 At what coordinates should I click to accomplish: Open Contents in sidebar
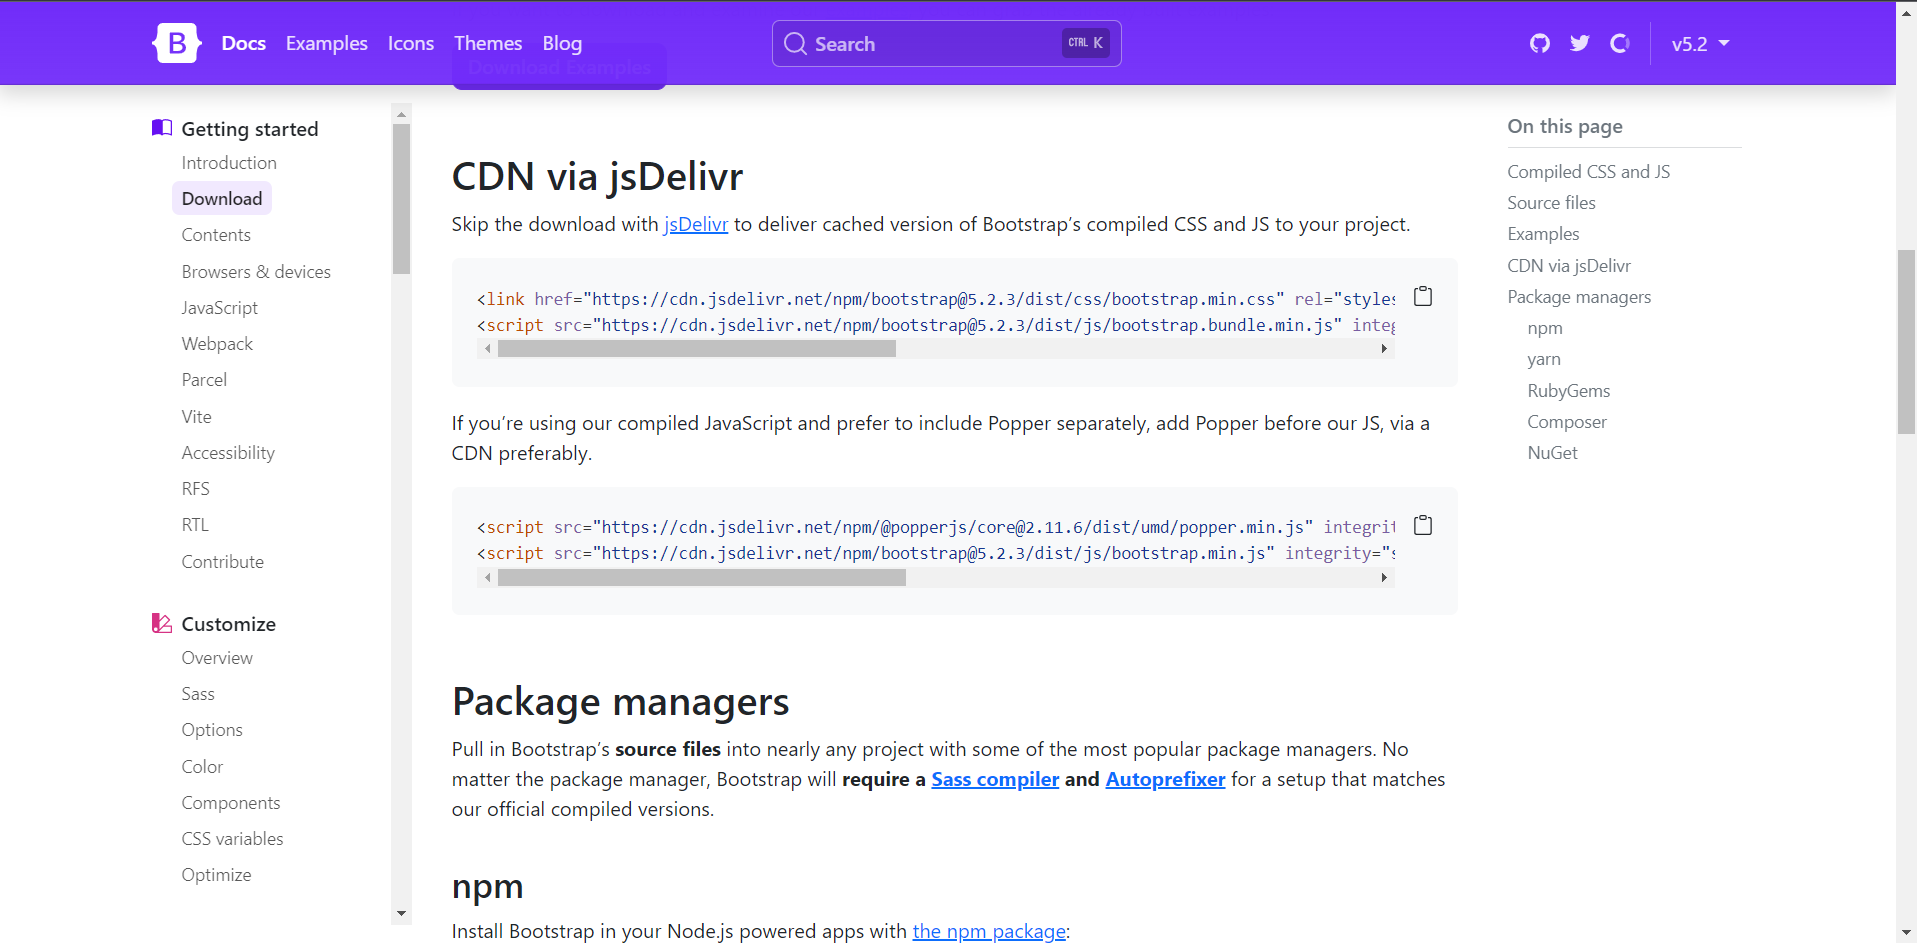pos(216,235)
